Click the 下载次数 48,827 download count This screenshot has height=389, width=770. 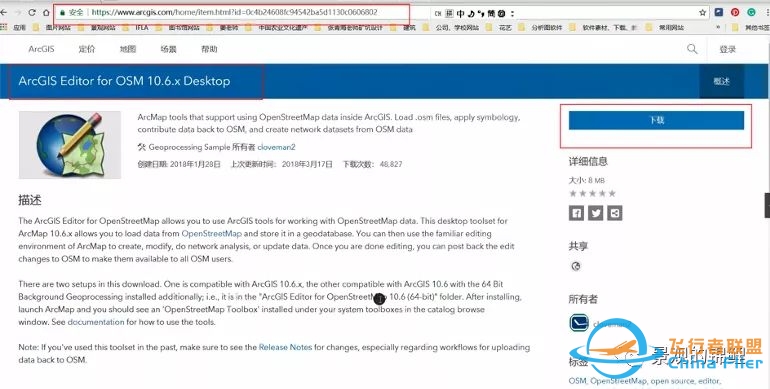coord(372,164)
